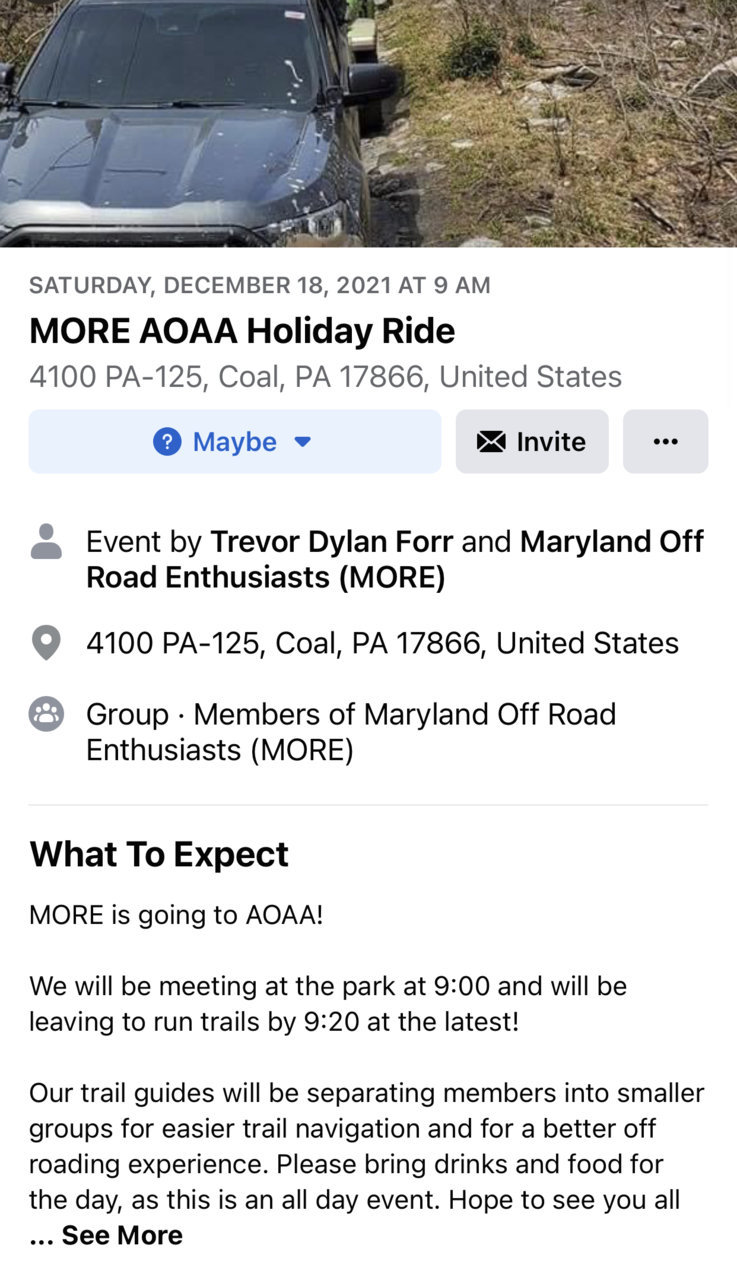This screenshot has height=1280, width=737.
Task: Tap the event title MORE AOAA Holiday Ride
Action: coord(242,331)
